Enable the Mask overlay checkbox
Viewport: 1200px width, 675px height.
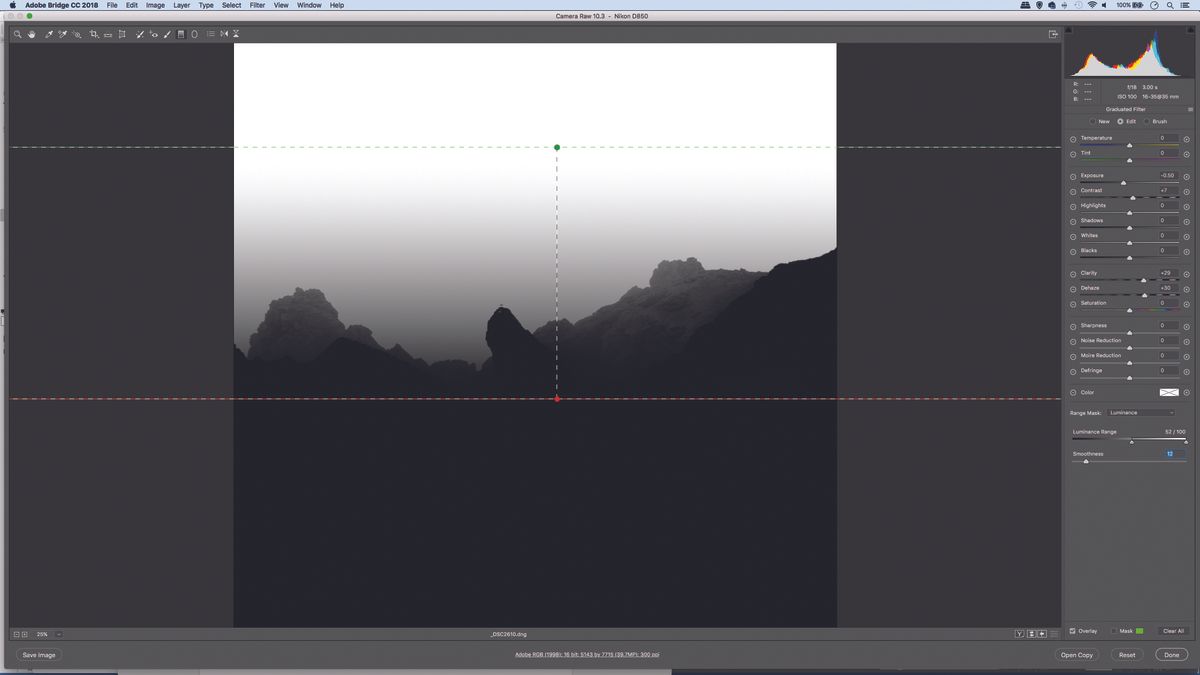point(1115,631)
